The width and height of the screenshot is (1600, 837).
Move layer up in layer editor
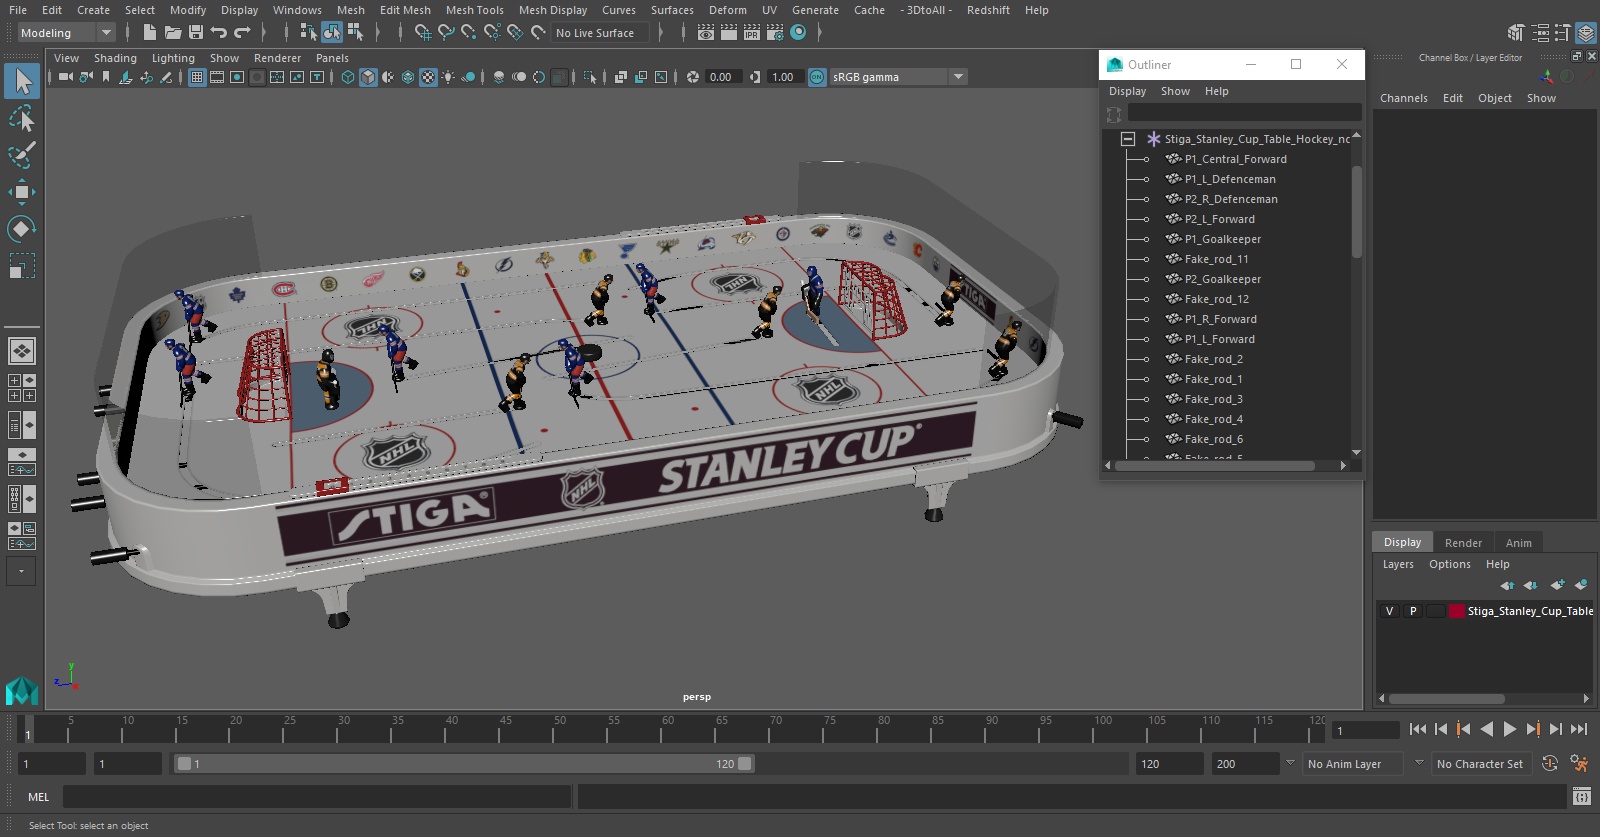tap(1507, 585)
